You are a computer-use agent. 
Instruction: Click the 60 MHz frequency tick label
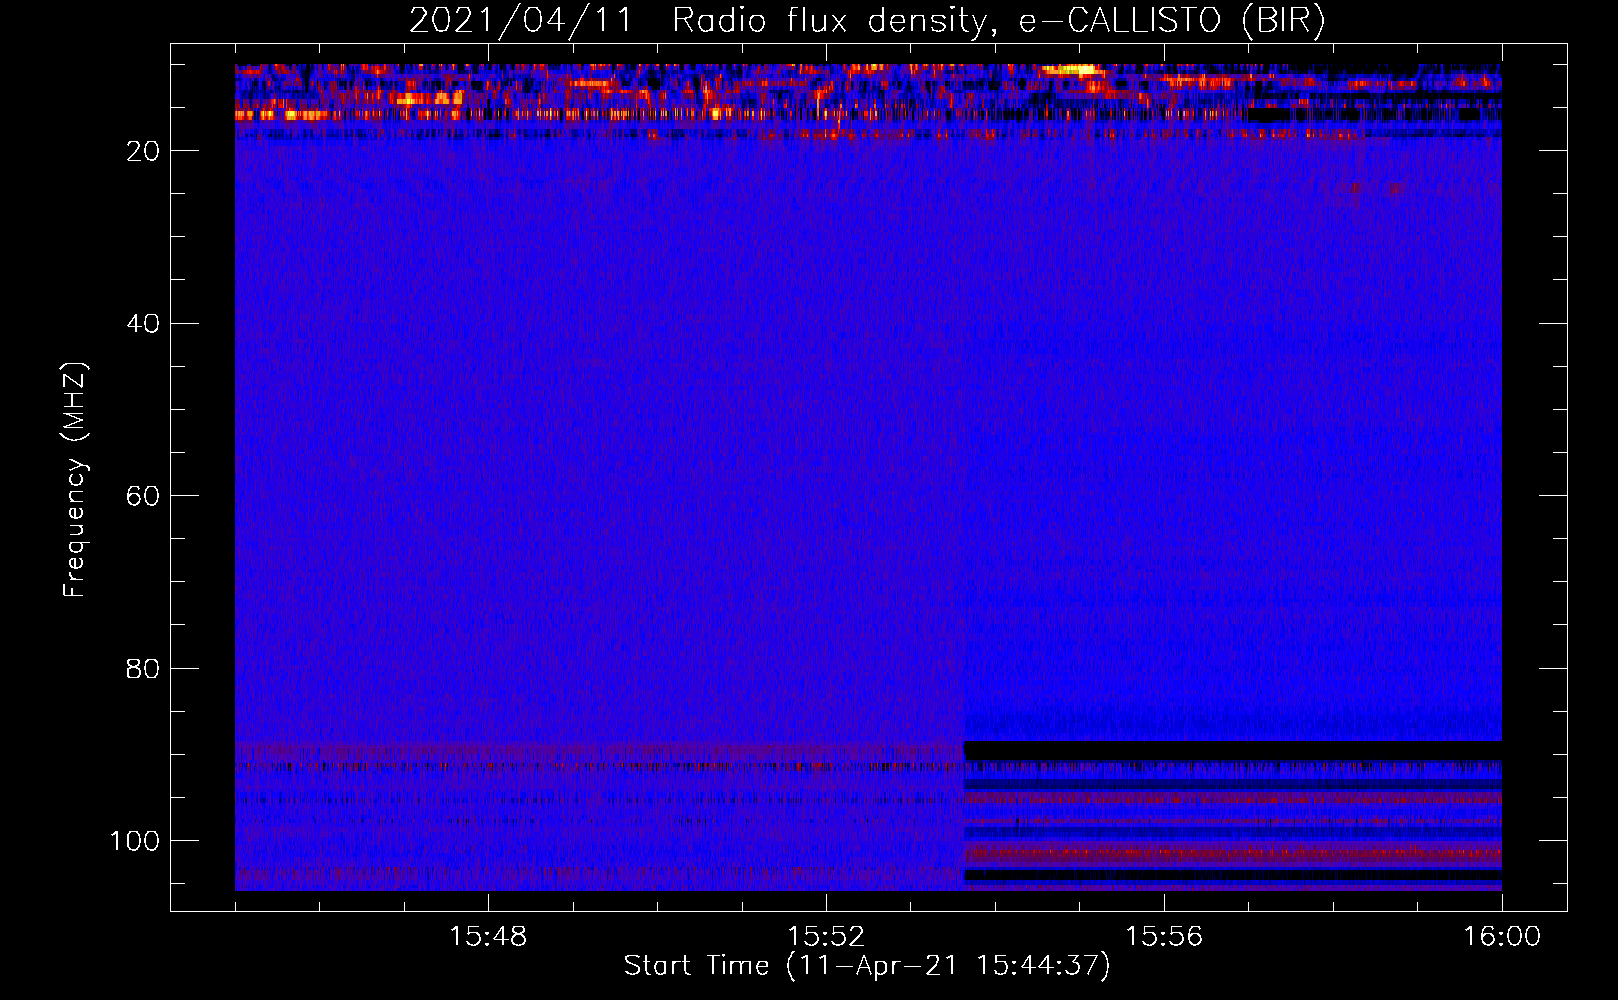pyautogui.click(x=143, y=496)
